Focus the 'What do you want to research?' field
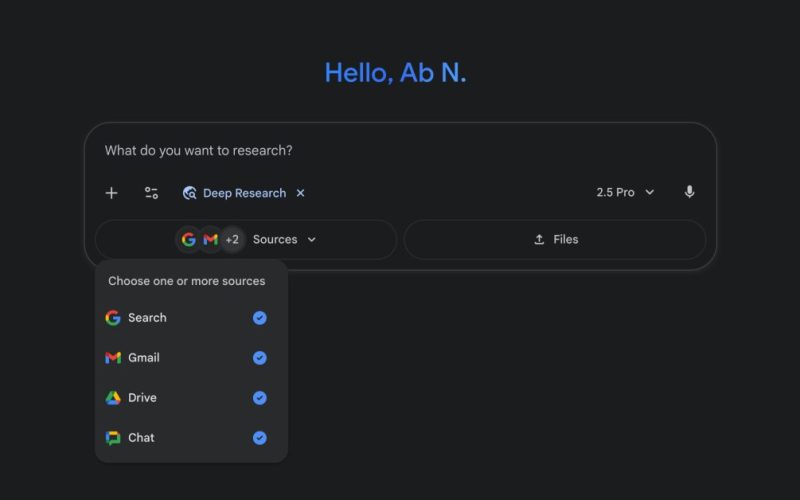The height and width of the screenshot is (500, 800). tap(400, 151)
